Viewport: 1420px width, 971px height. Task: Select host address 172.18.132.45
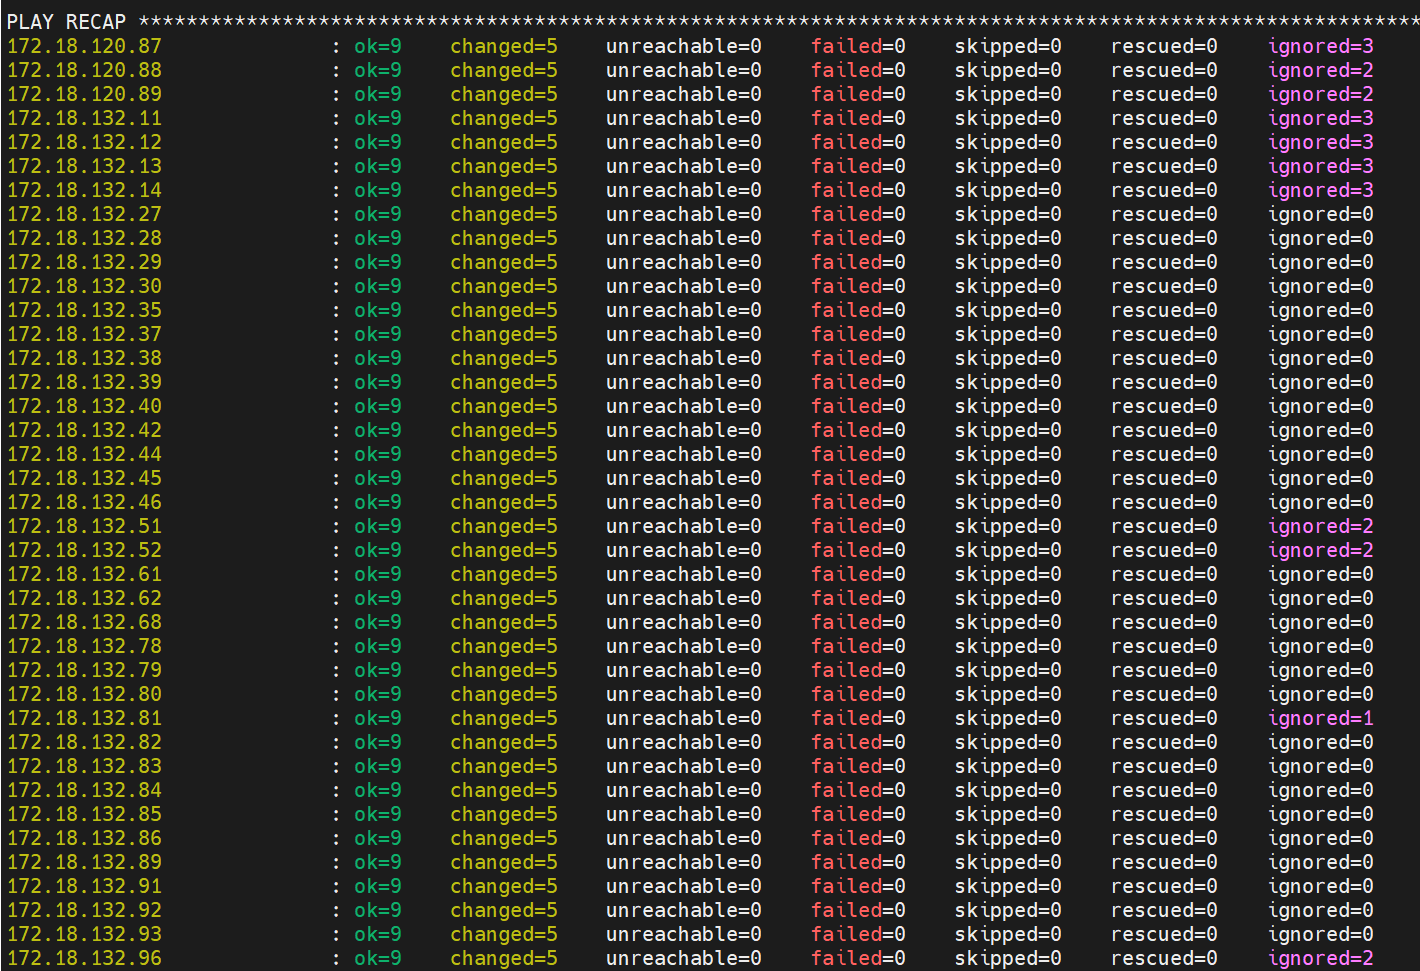(84, 478)
